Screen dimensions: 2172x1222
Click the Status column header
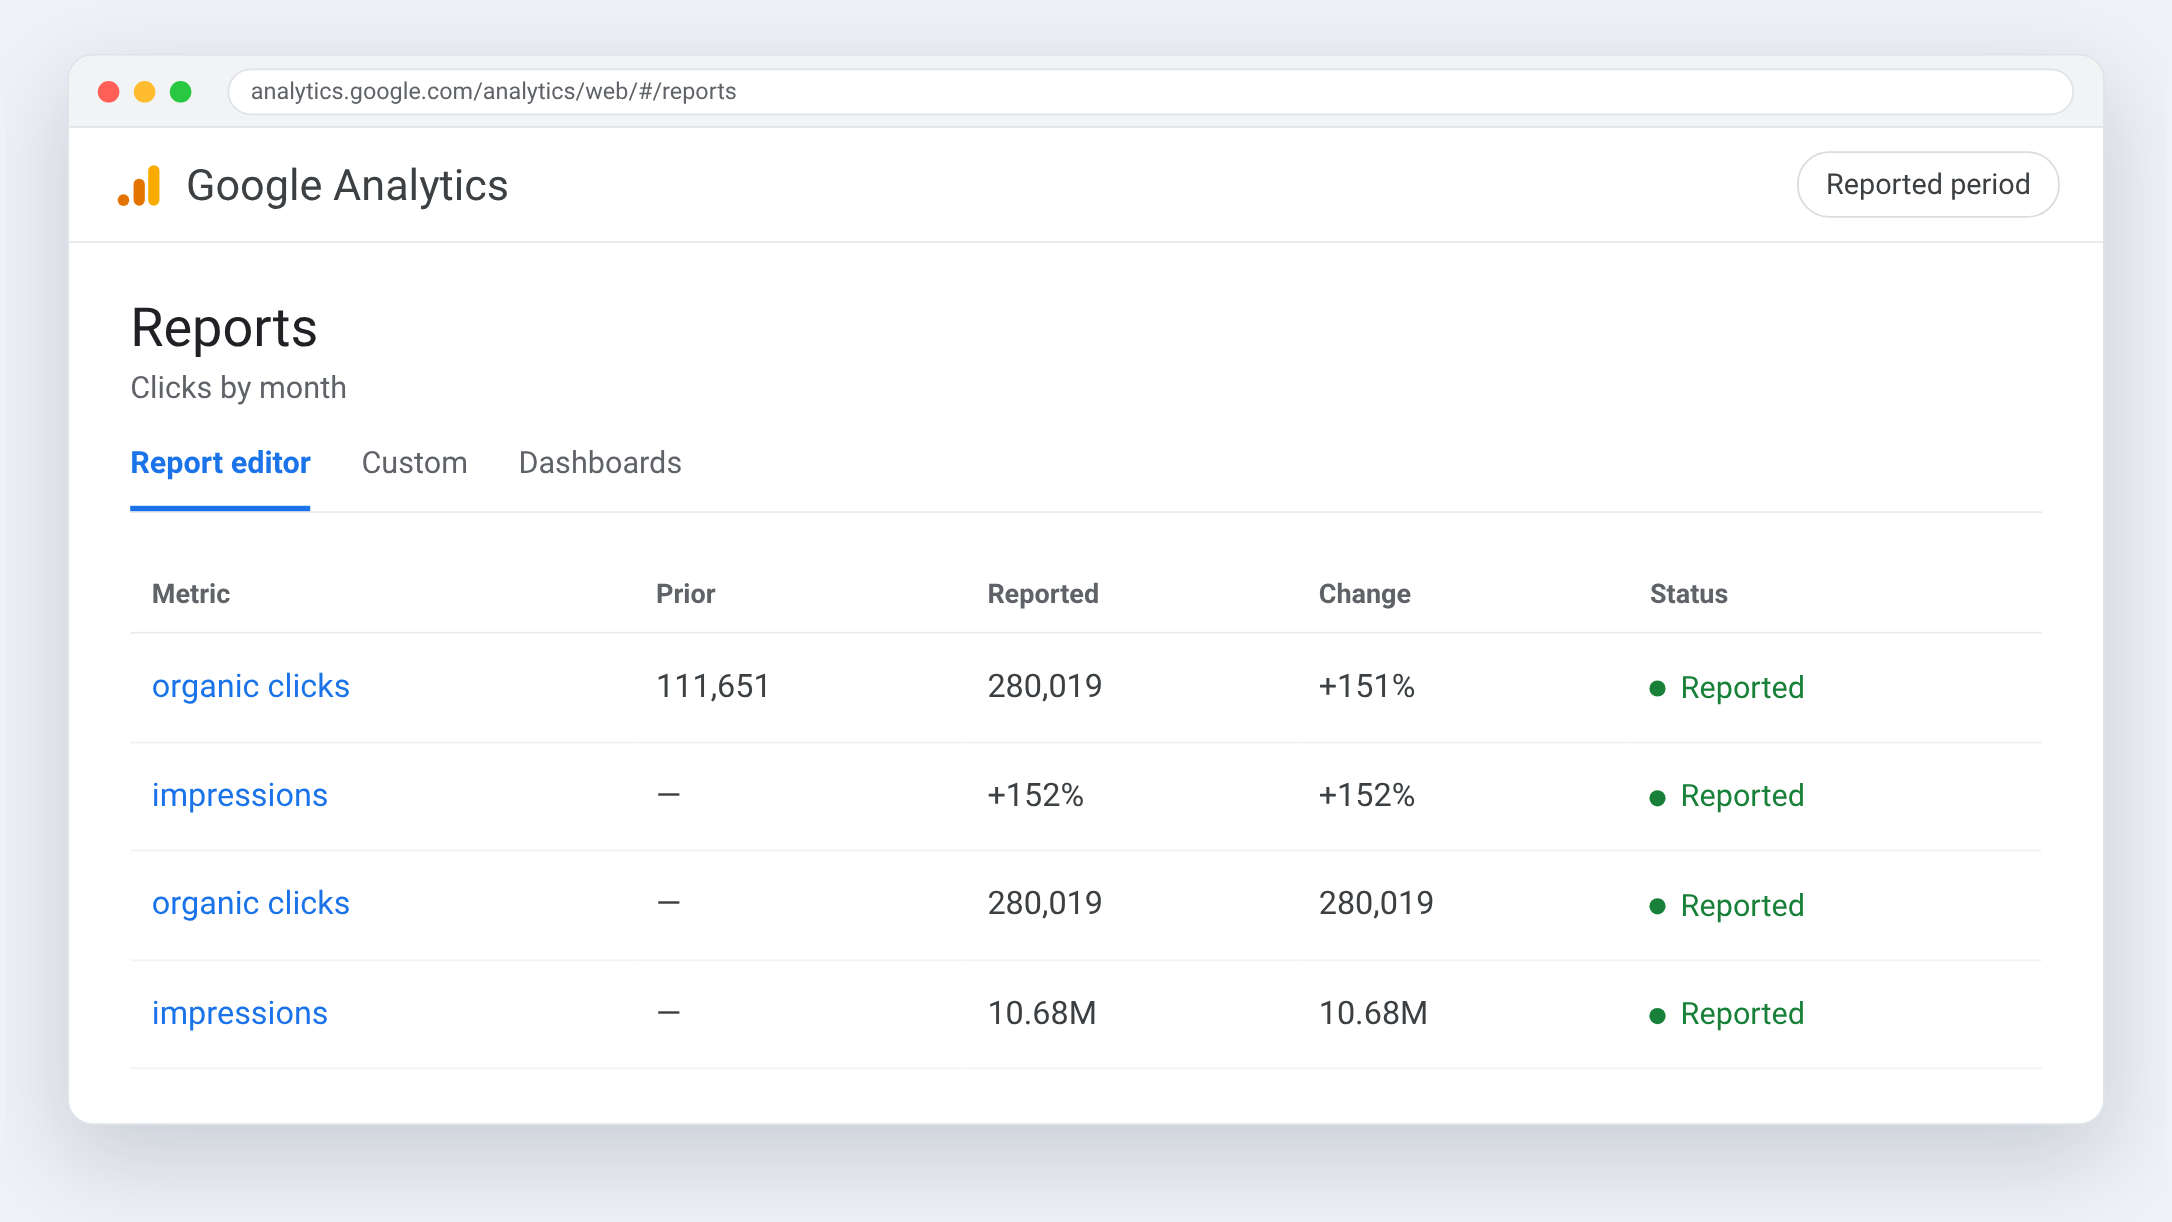pyautogui.click(x=1688, y=594)
